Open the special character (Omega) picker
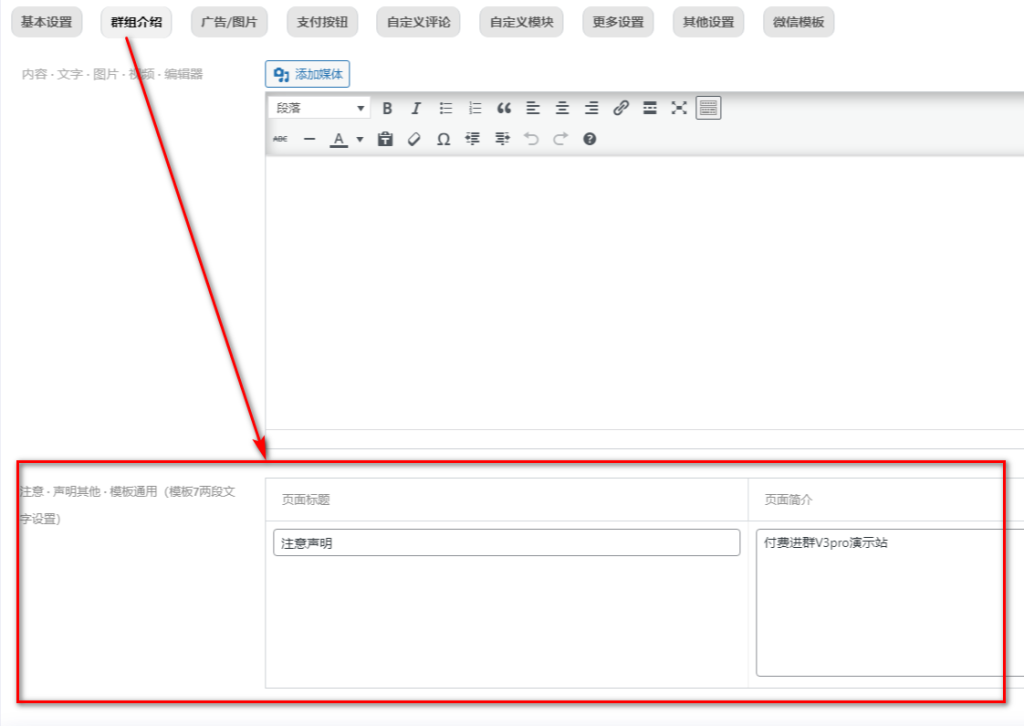Screen dimensions: 1024x726 [443, 139]
